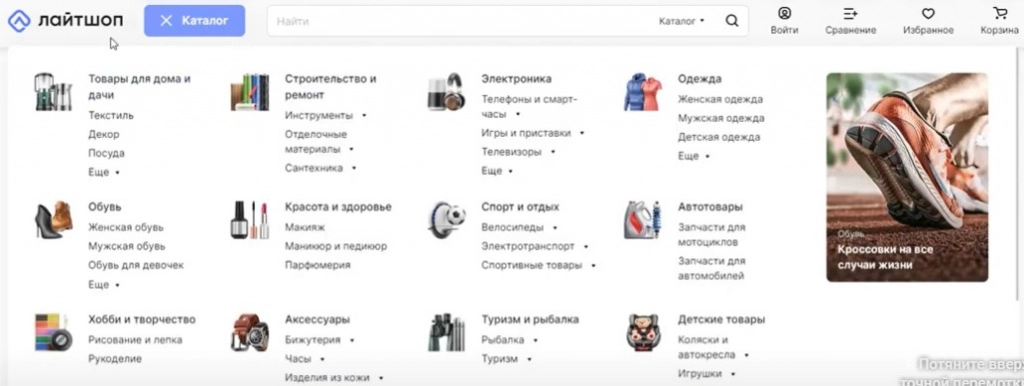Close the catalog with the Каталог button
This screenshot has width=1024, height=386.
pos(195,21)
